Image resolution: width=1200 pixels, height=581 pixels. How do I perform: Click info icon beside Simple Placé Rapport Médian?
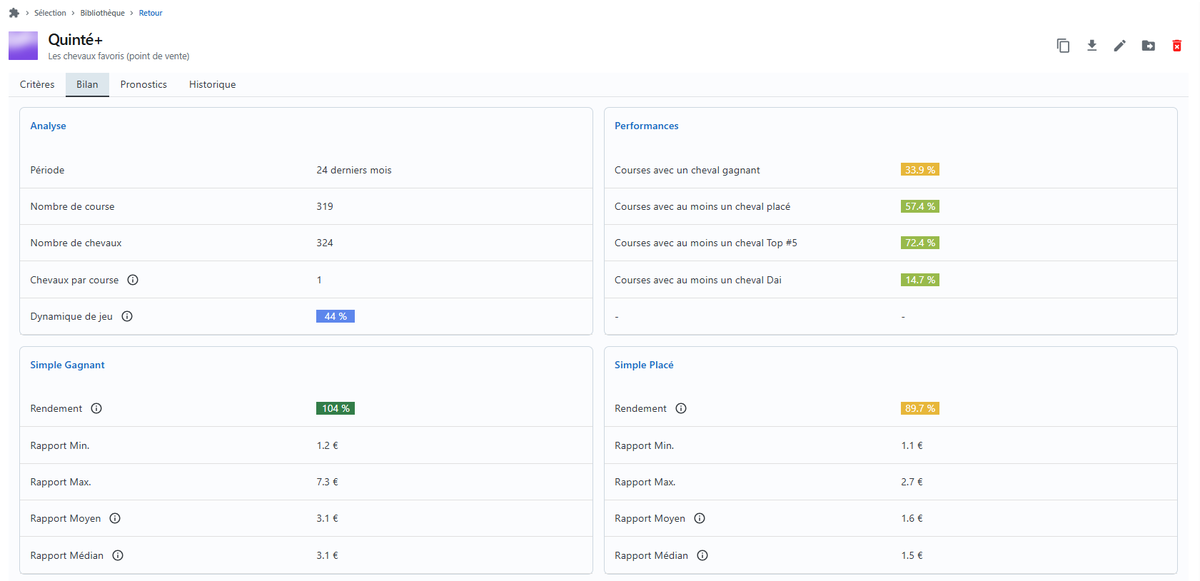702,555
